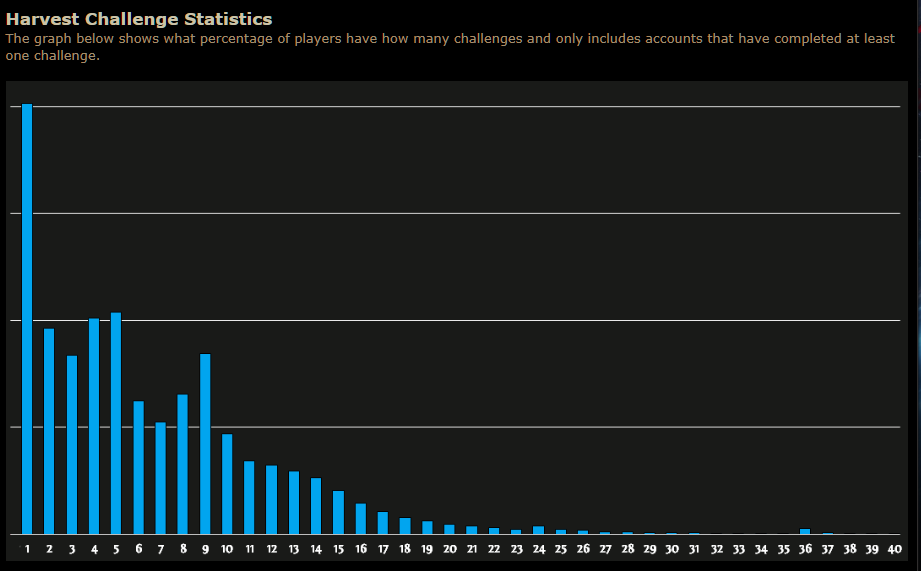Select the bar for 8 challenges
The width and height of the screenshot is (921, 571).
coord(183,464)
